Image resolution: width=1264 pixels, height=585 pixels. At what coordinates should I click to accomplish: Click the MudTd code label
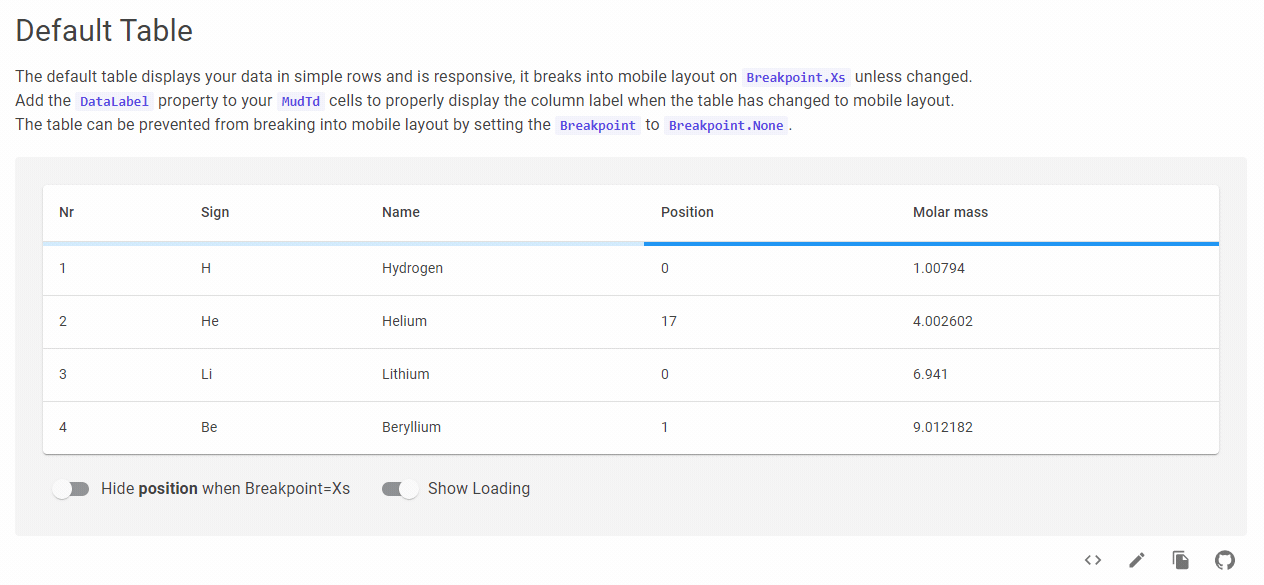(301, 101)
